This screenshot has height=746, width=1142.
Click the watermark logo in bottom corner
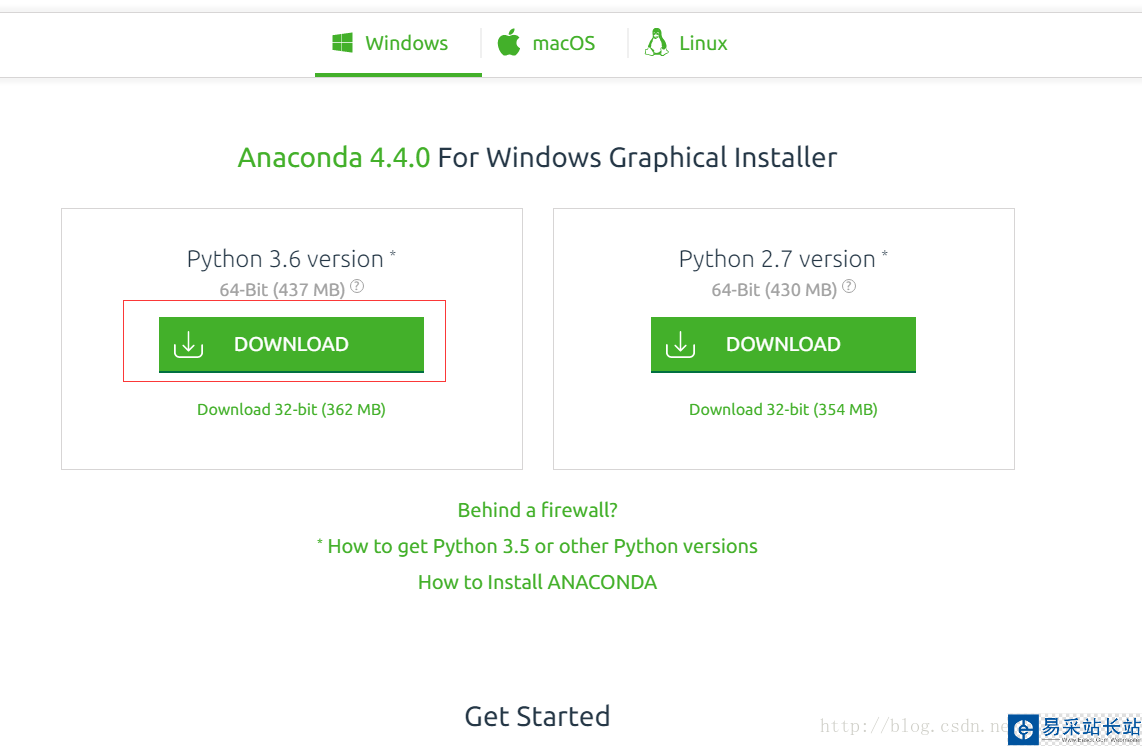(1022, 729)
